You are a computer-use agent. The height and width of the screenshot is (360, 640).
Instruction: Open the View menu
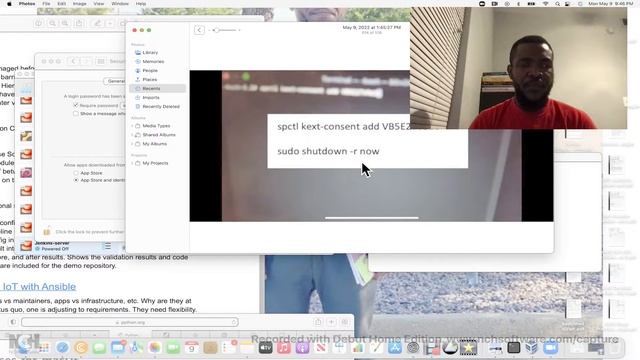click(98, 4)
